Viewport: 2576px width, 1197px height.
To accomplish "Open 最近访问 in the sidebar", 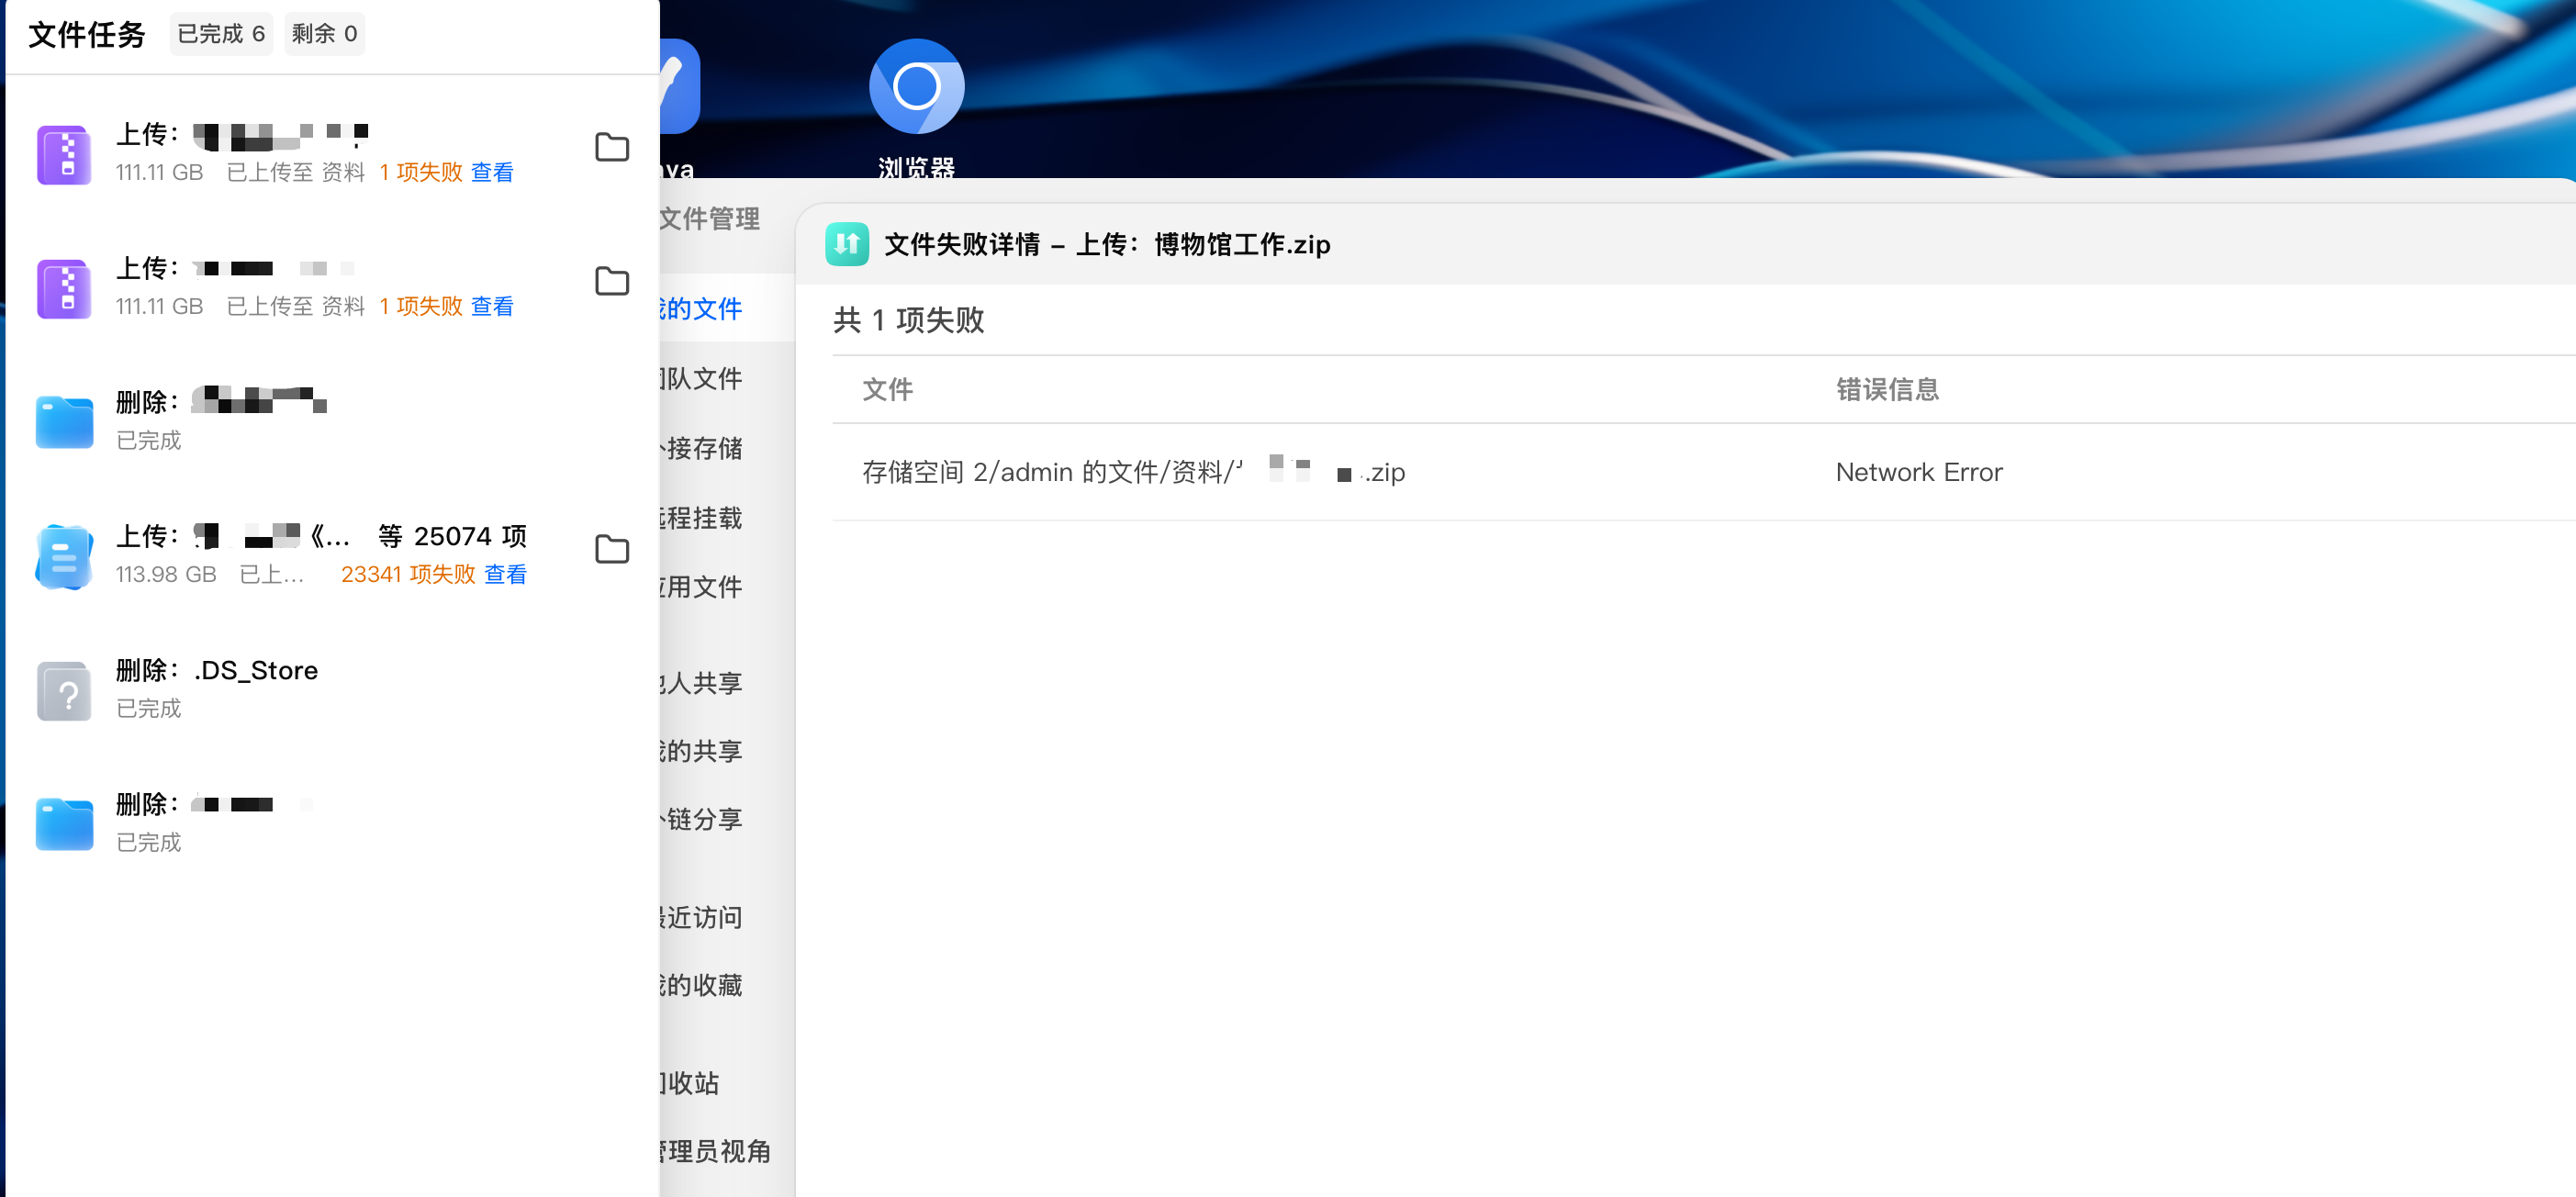I will click(700, 917).
